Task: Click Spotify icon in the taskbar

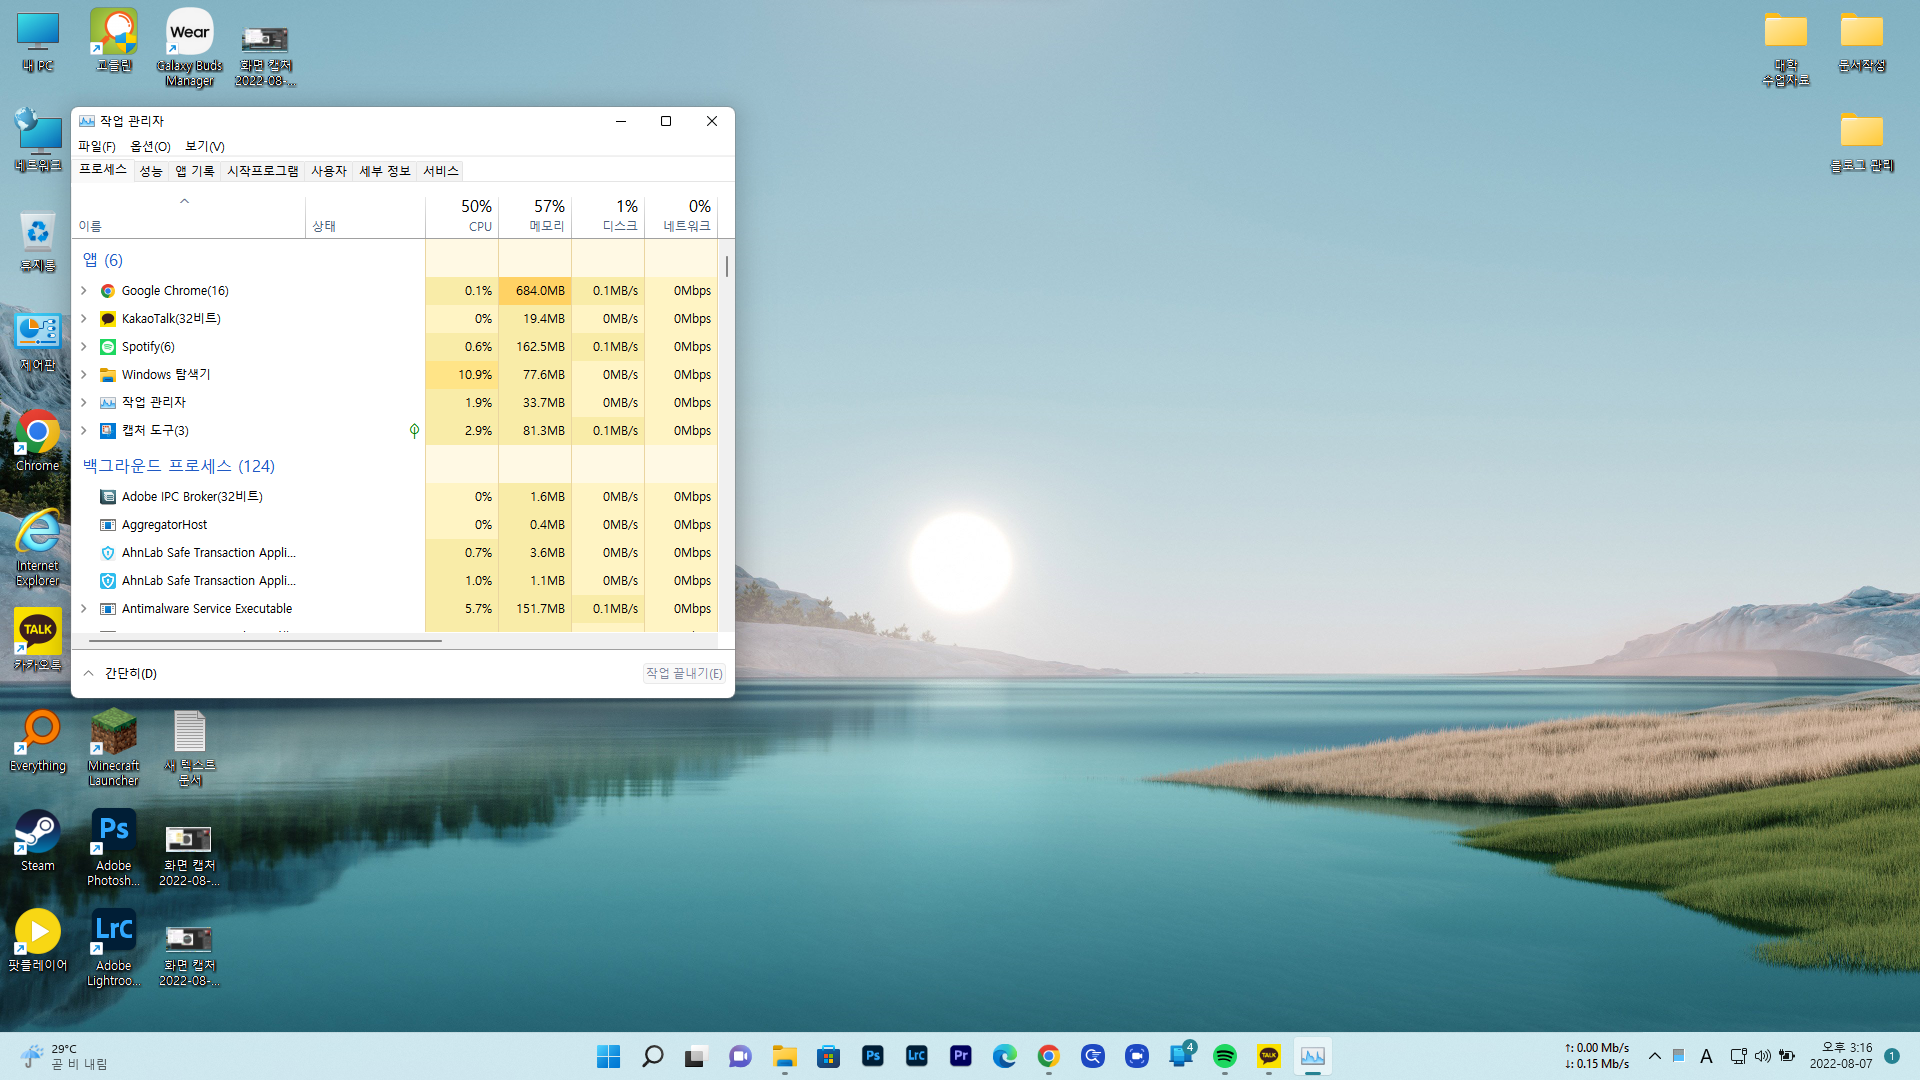Action: 1224,1056
